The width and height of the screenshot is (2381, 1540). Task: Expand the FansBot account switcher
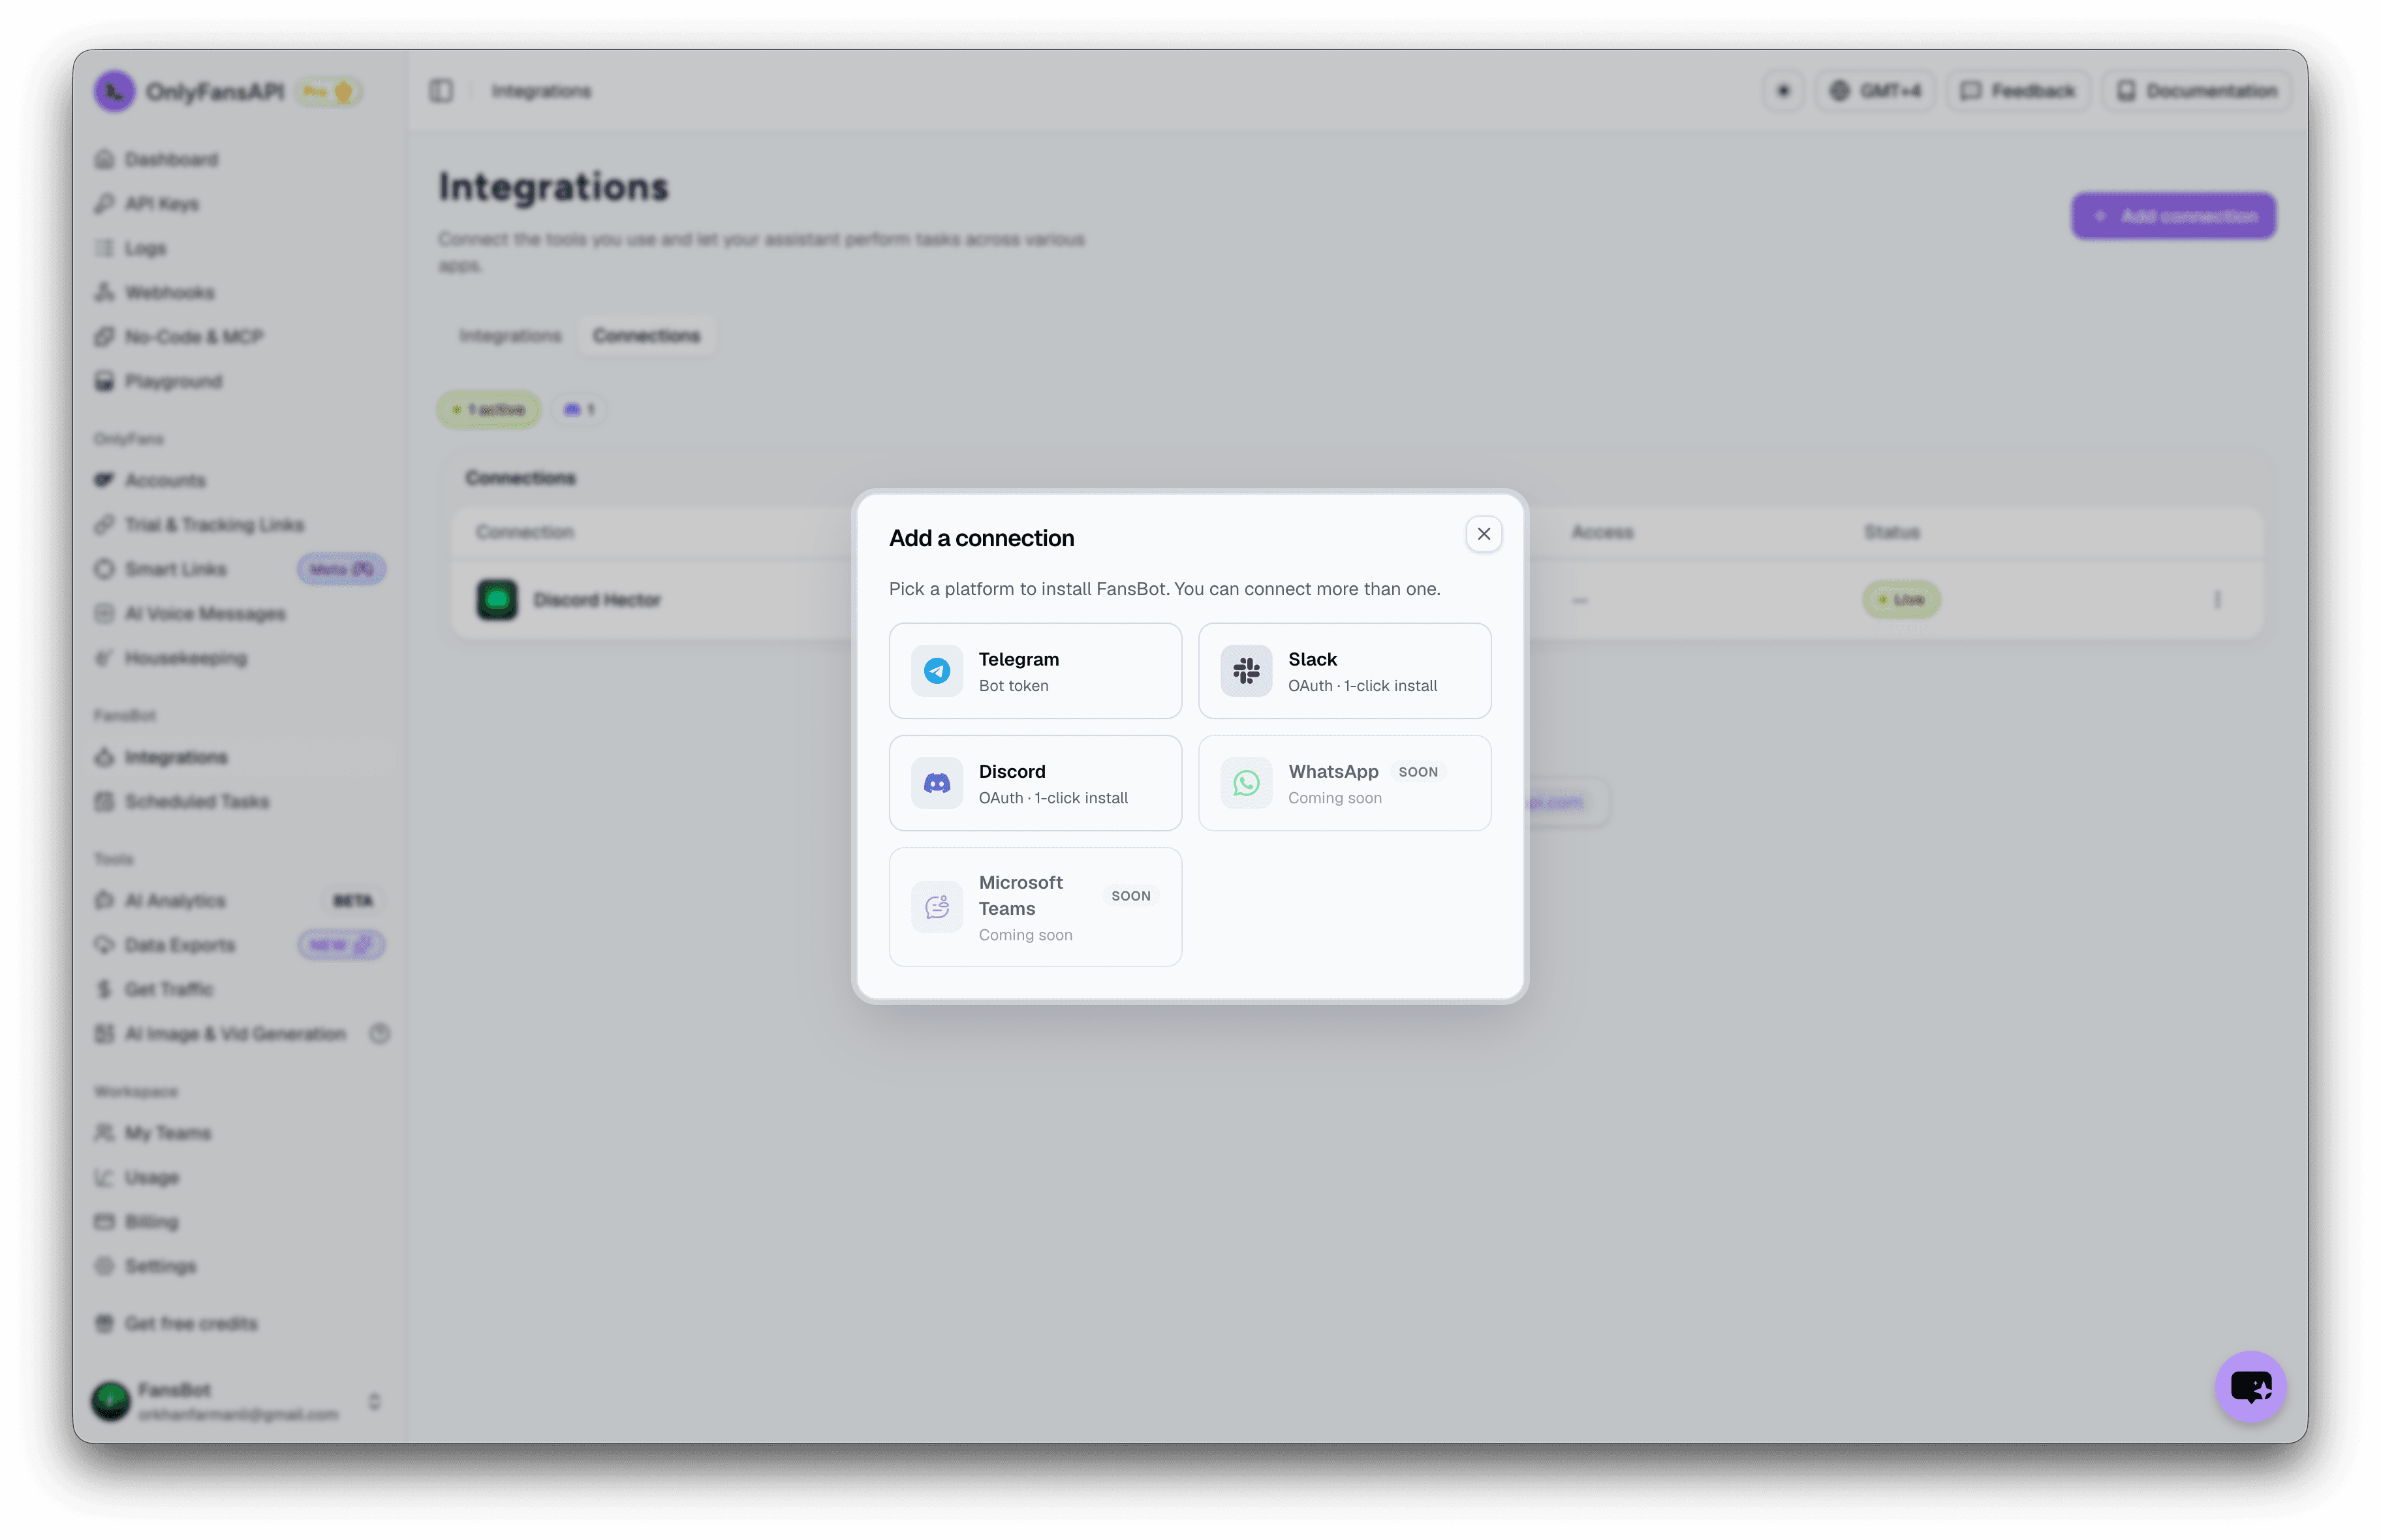374,1401
